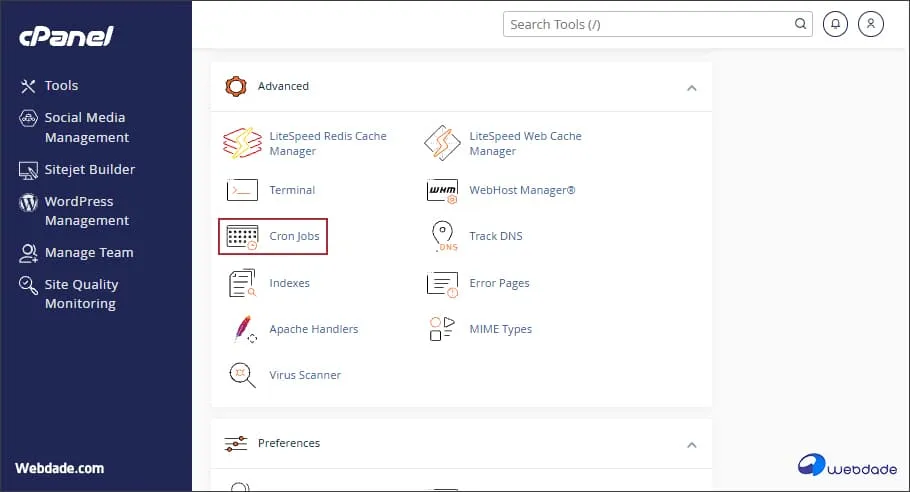Open the user account icon
This screenshot has height=492, width=910.
click(x=871, y=24)
